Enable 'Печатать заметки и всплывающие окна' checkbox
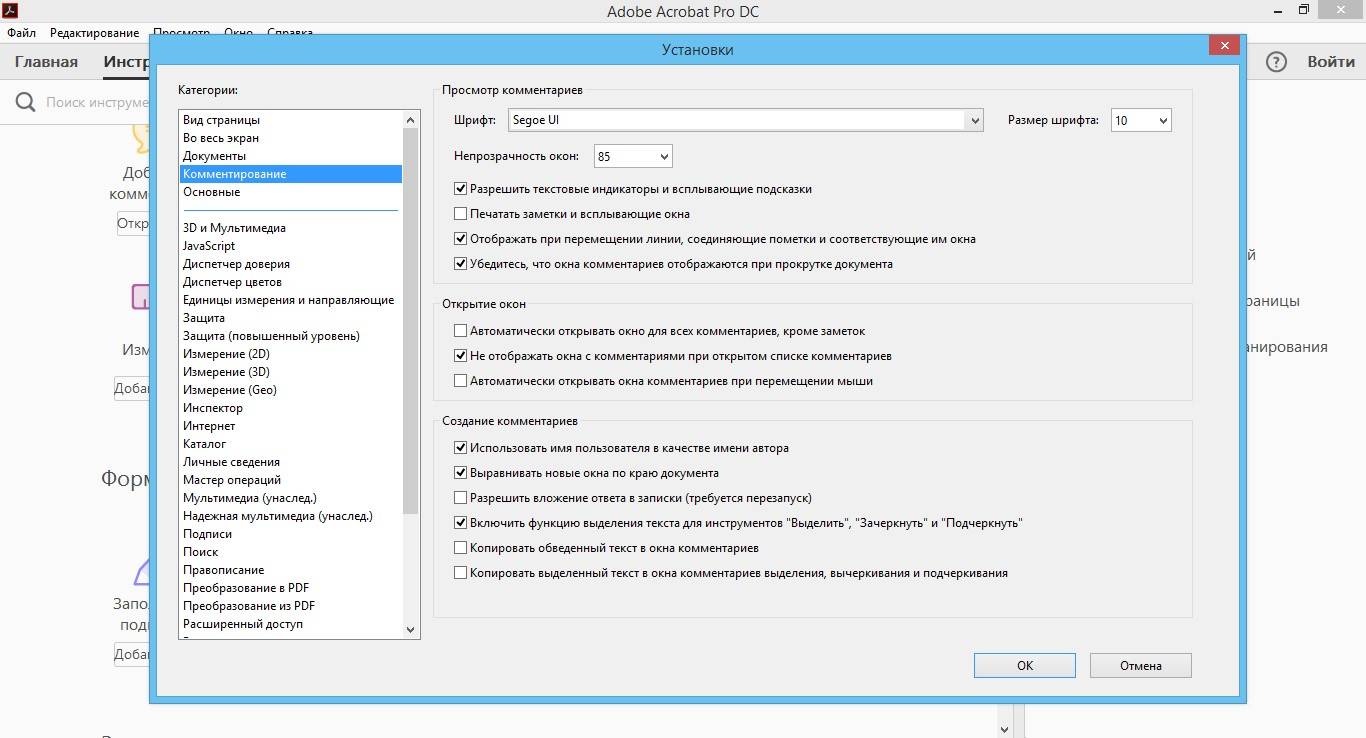 pyautogui.click(x=461, y=213)
